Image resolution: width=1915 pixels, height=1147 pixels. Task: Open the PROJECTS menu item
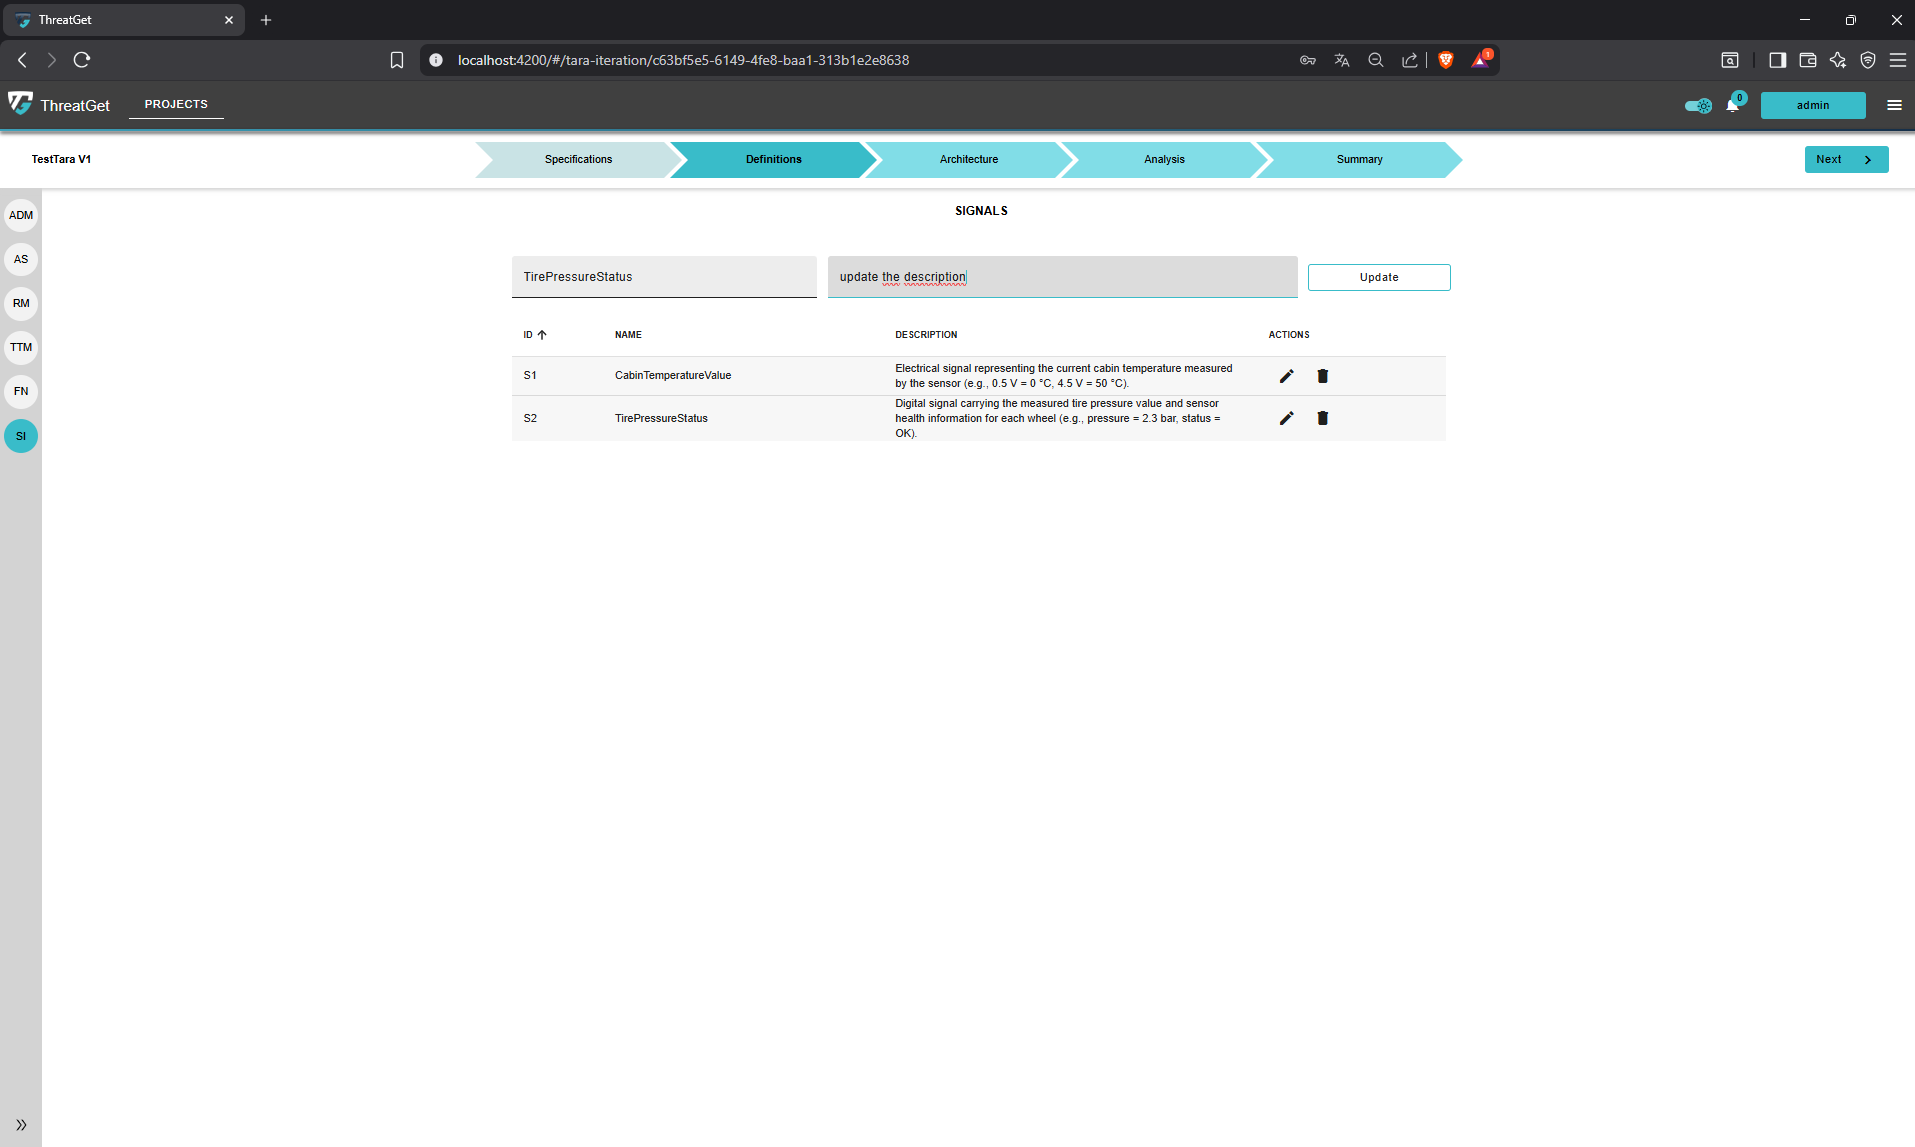176,104
